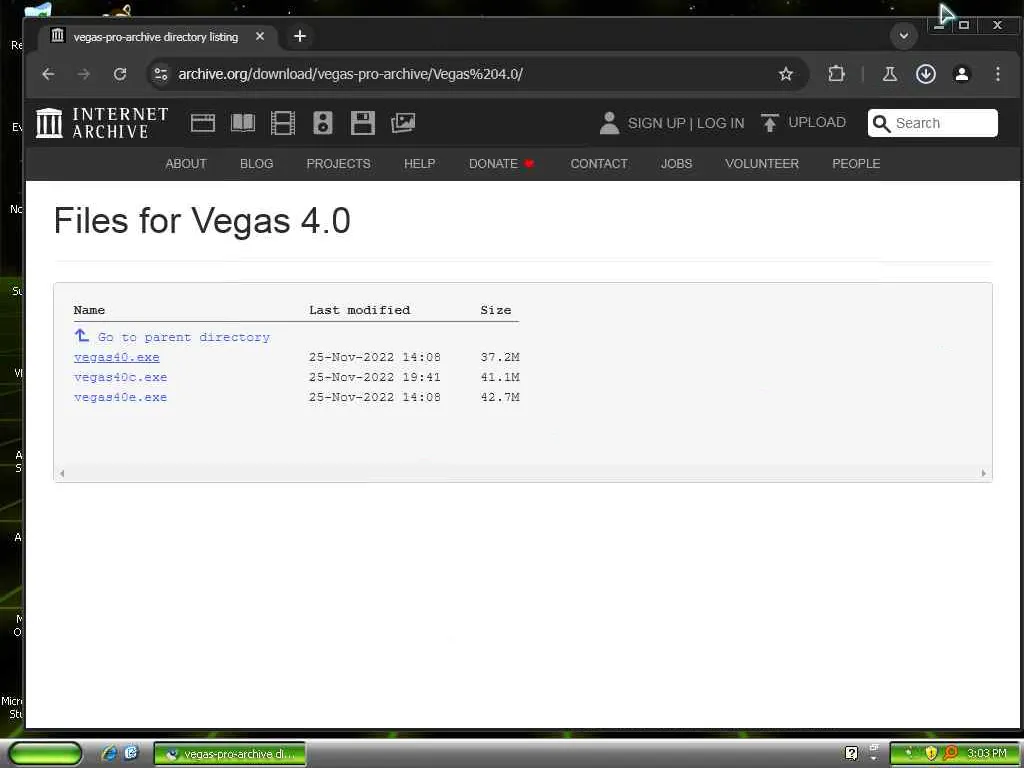Screen dimensions: 1024x768
Task: Open the ABOUT menu item
Action: (186, 163)
